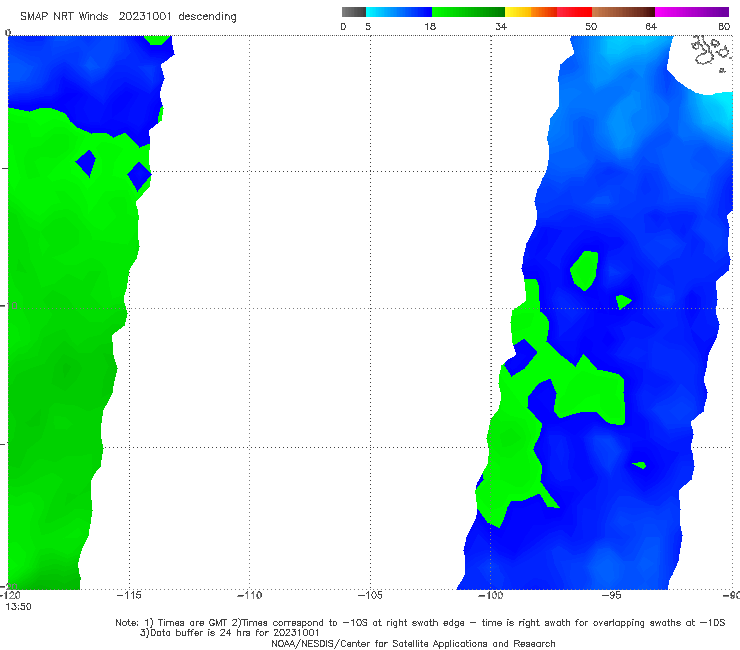Click the colorbar label '34'

(x=501, y=27)
